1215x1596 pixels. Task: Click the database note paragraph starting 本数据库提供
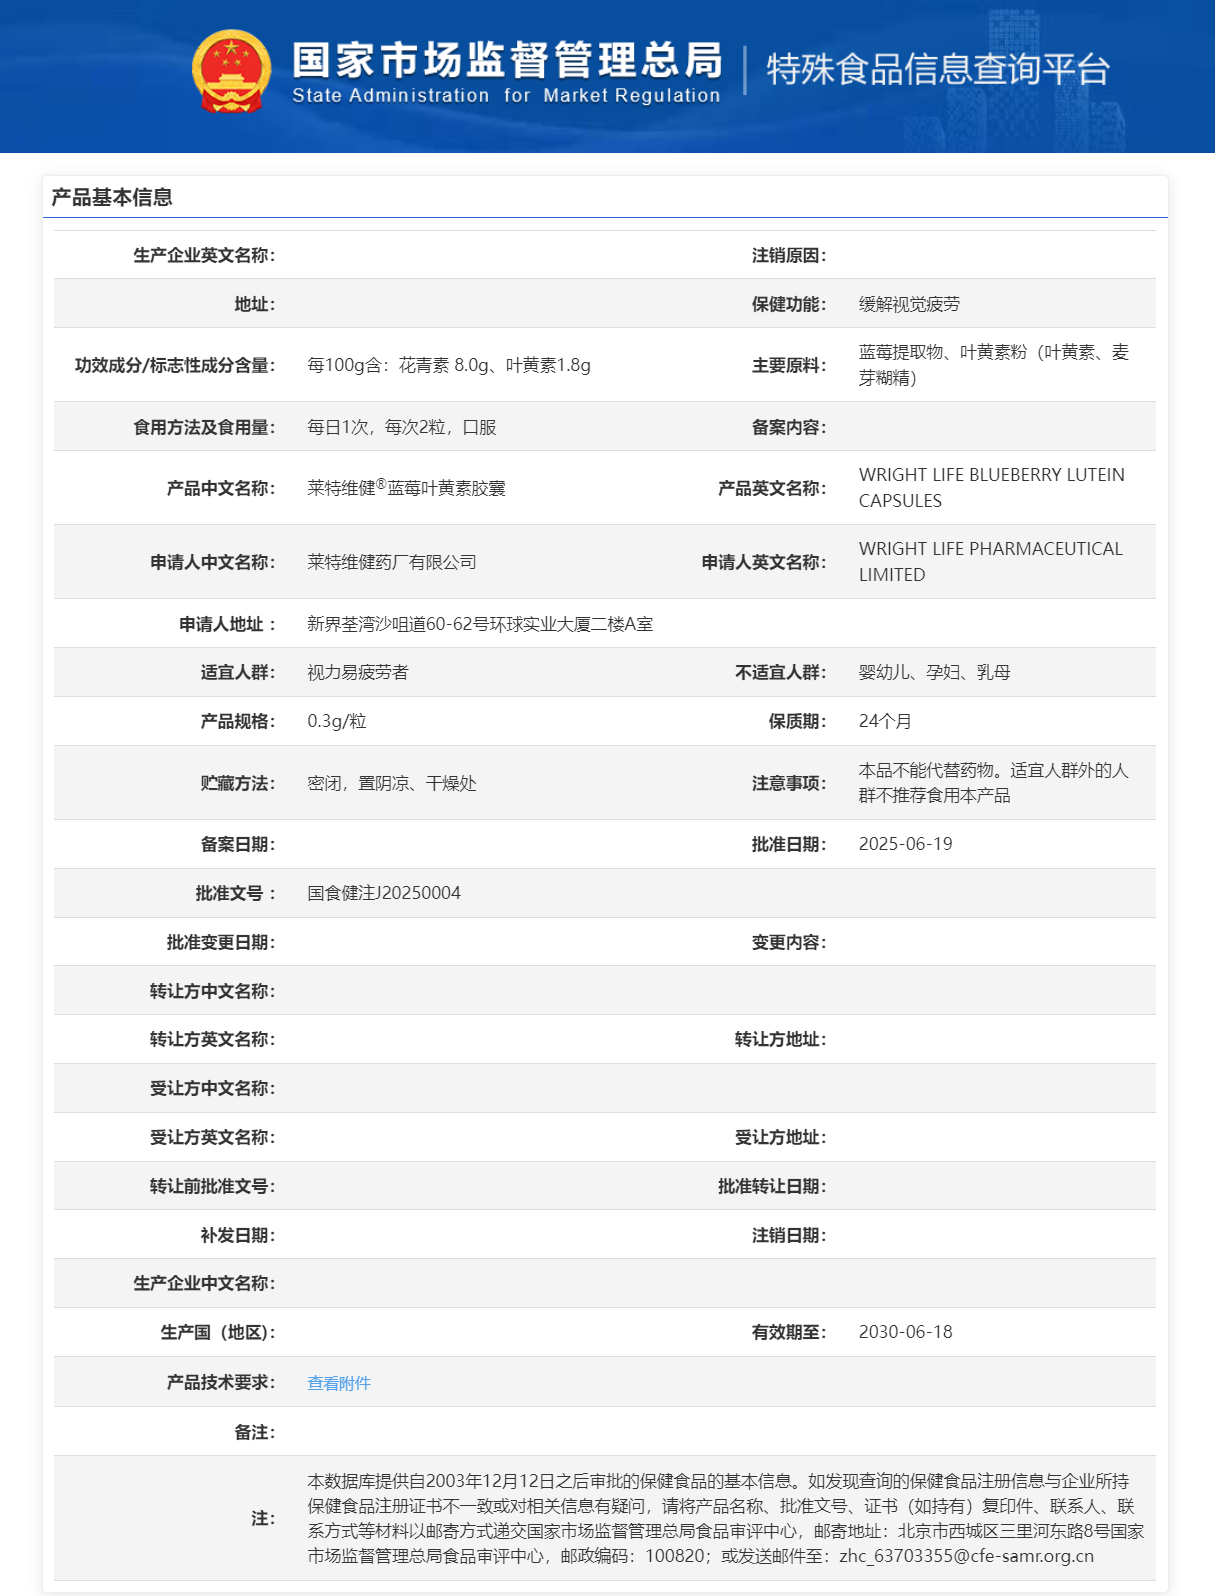click(726, 1518)
